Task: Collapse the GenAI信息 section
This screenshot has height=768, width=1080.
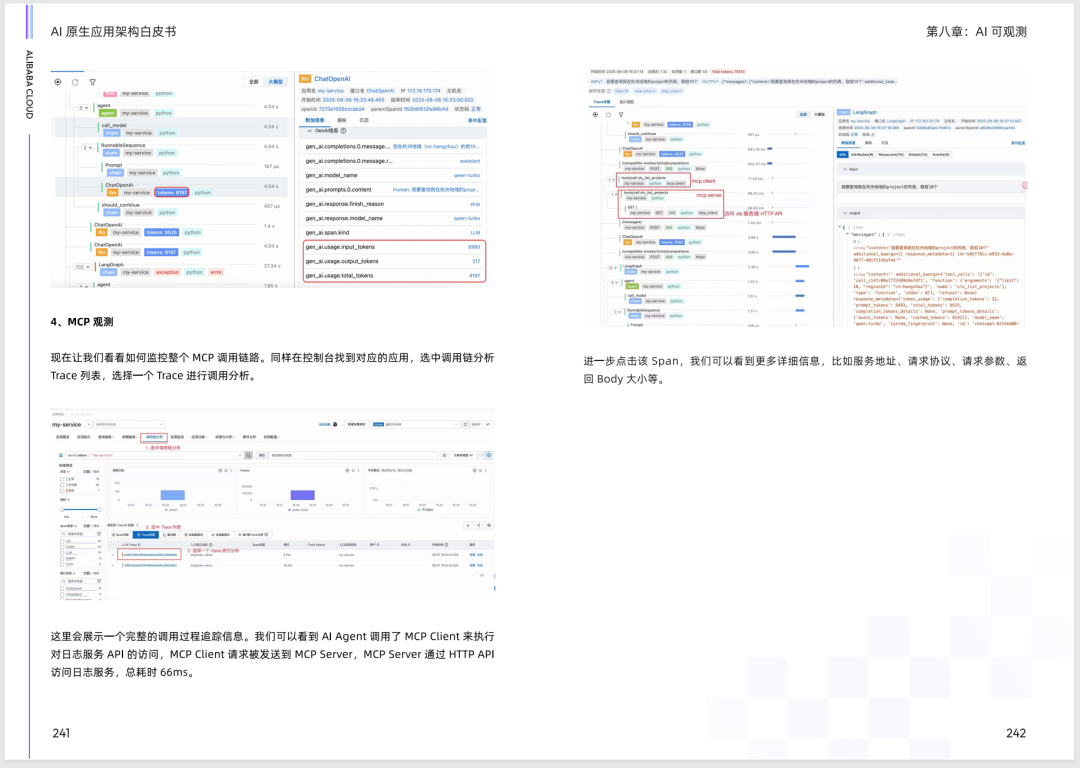Action: 310,130
